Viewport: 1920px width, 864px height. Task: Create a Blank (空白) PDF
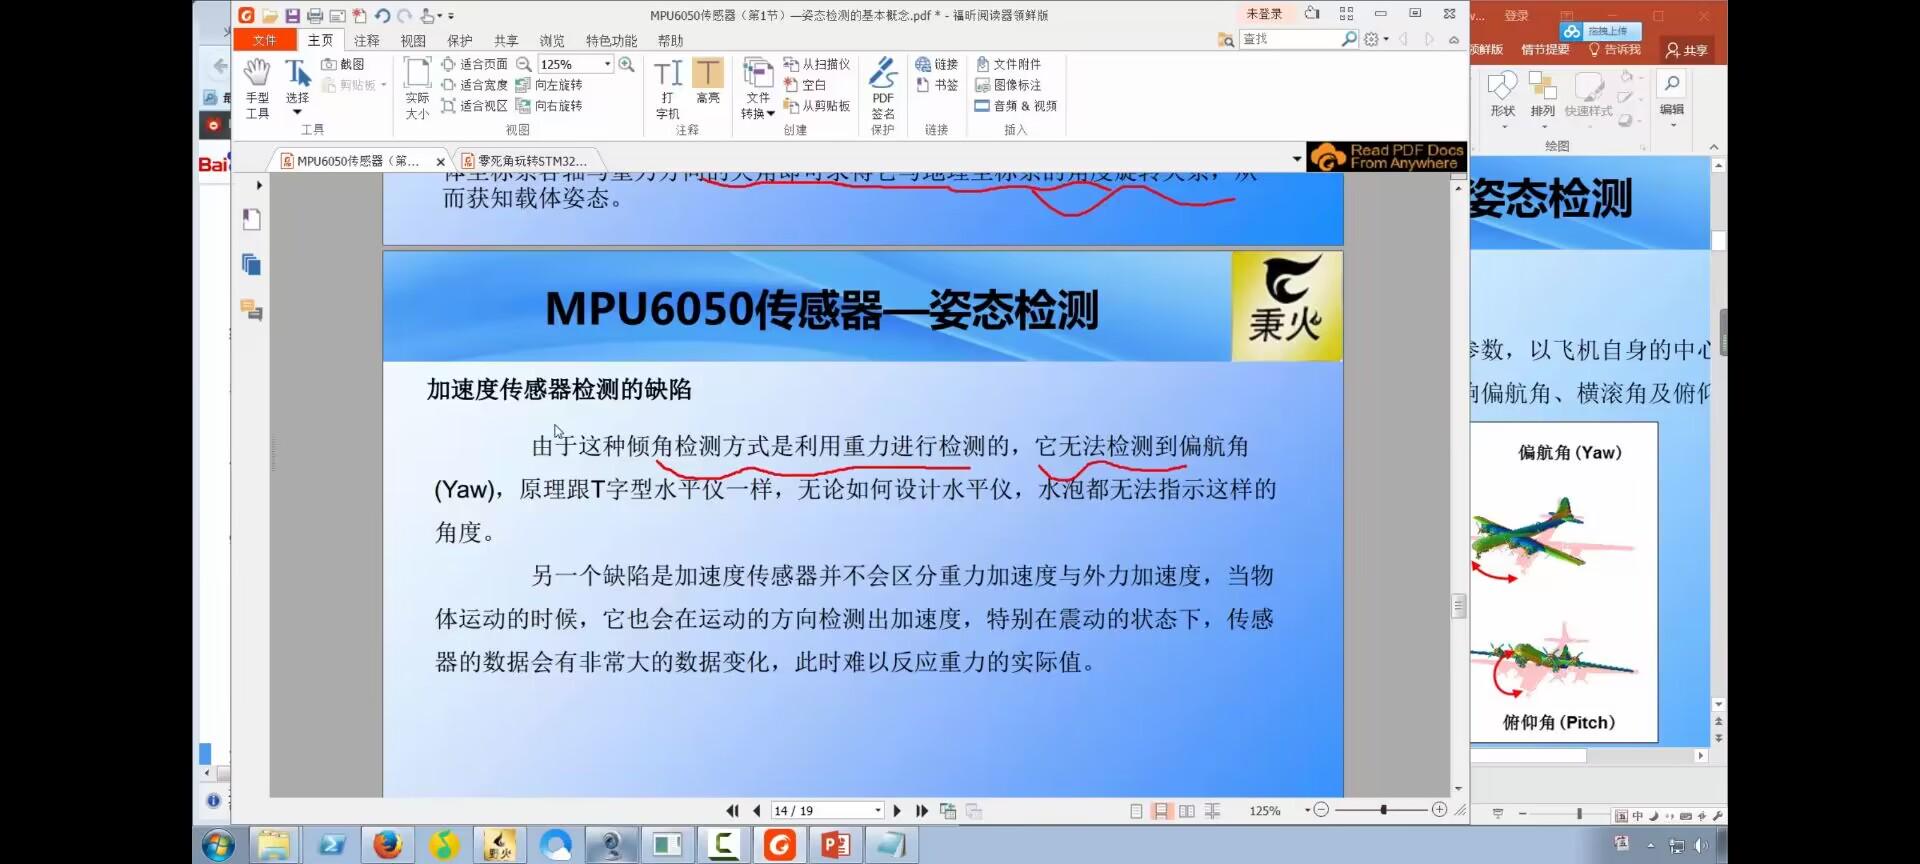tap(805, 85)
